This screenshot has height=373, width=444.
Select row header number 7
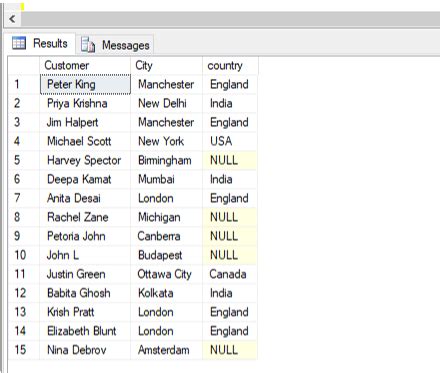pos(24,198)
